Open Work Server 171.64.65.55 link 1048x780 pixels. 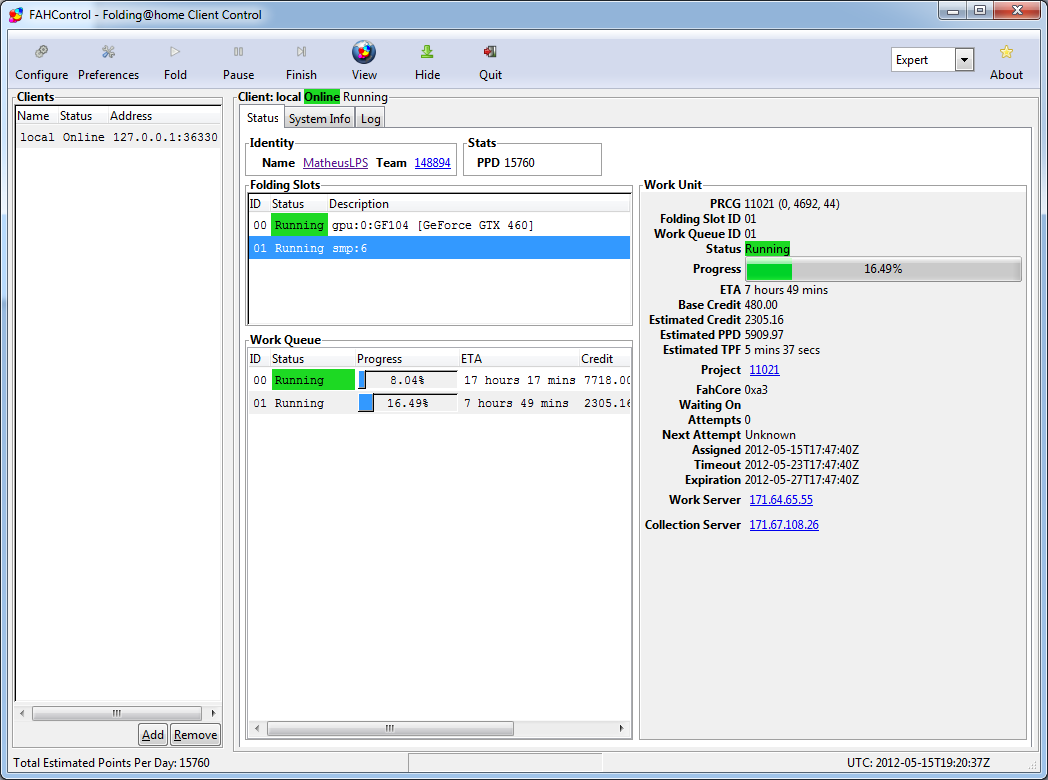[x=781, y=500]
